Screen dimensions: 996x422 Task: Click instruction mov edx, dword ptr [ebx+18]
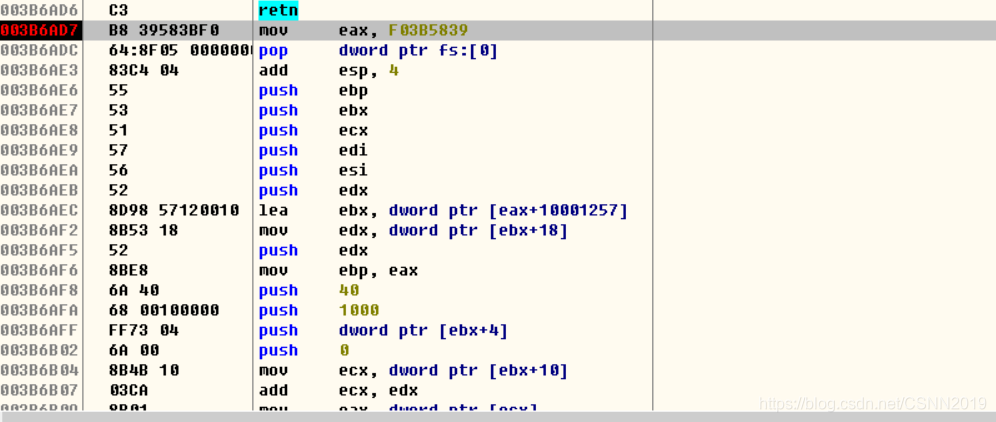coord(413,231)
